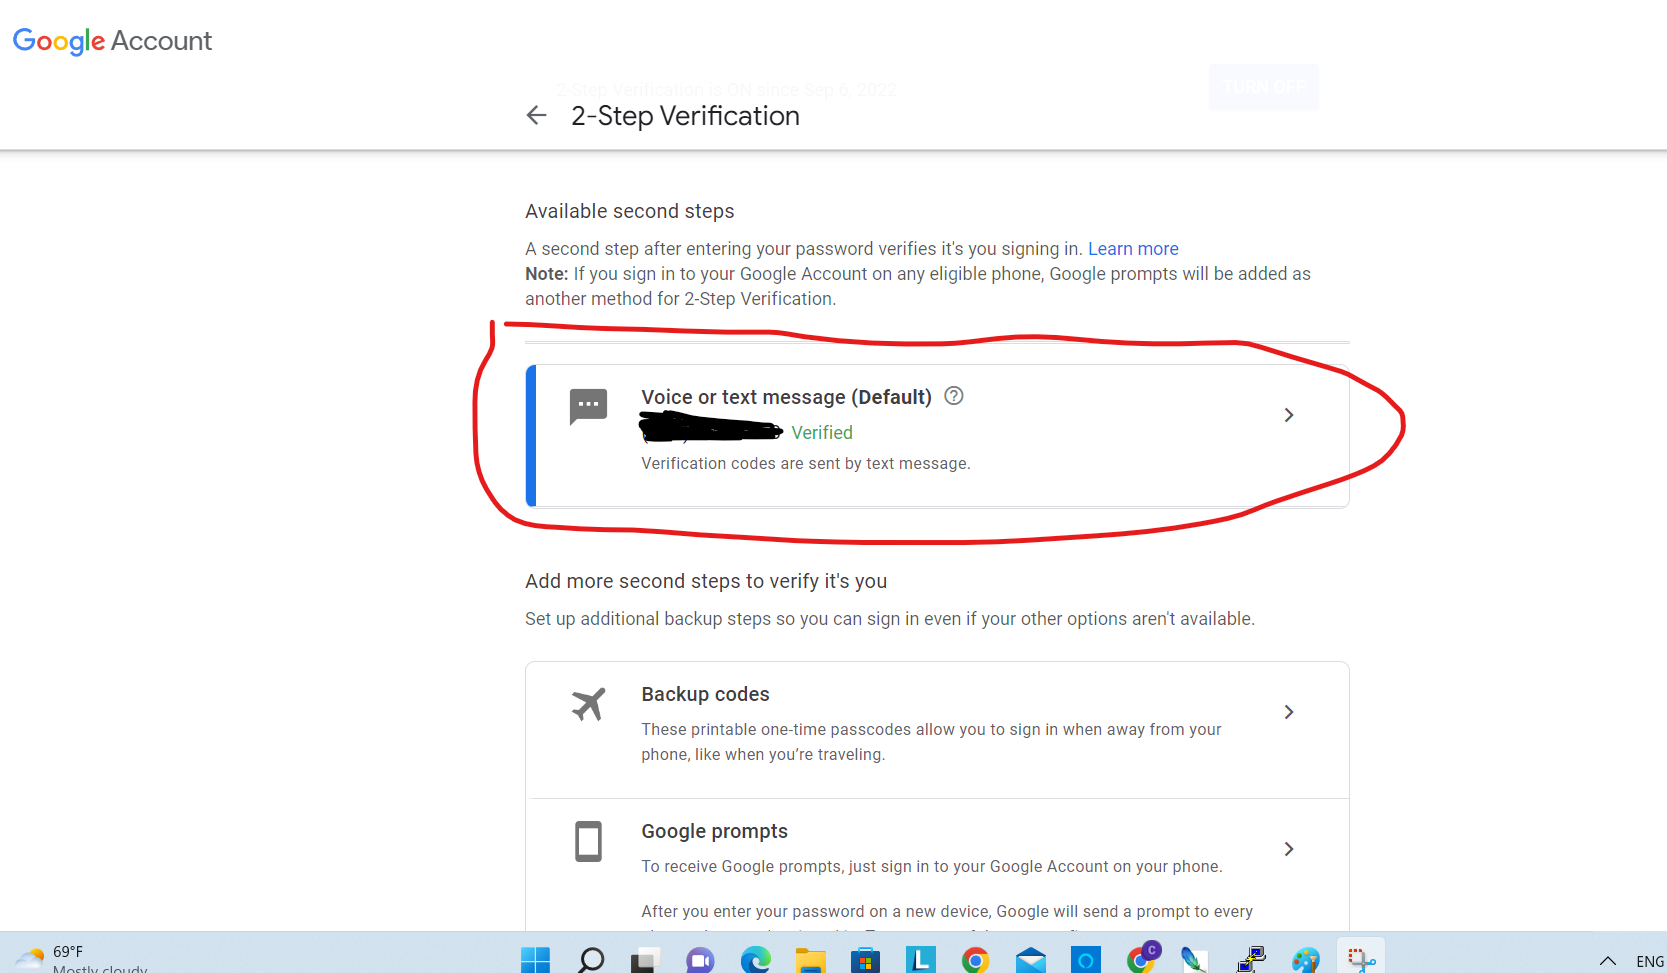
Task: Click the faded TURN OFF button
Action: point(1264,87)
